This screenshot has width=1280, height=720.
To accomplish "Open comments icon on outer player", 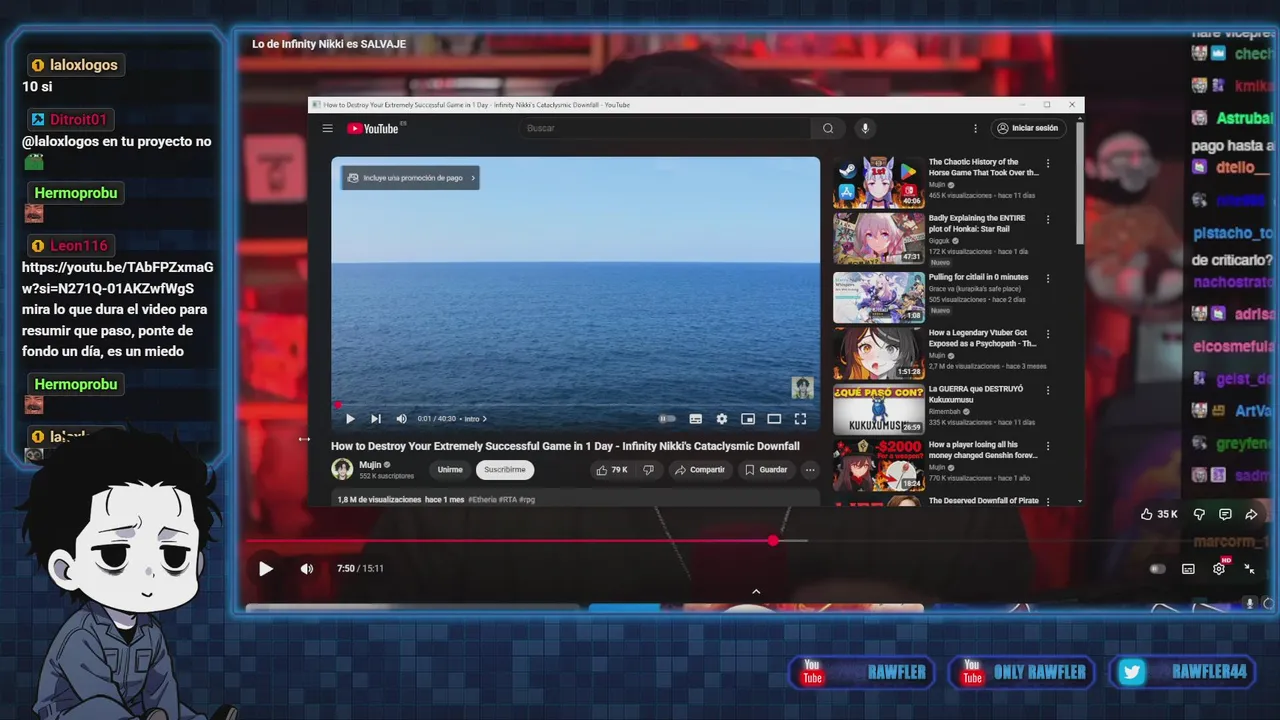I will [1225, 514].
